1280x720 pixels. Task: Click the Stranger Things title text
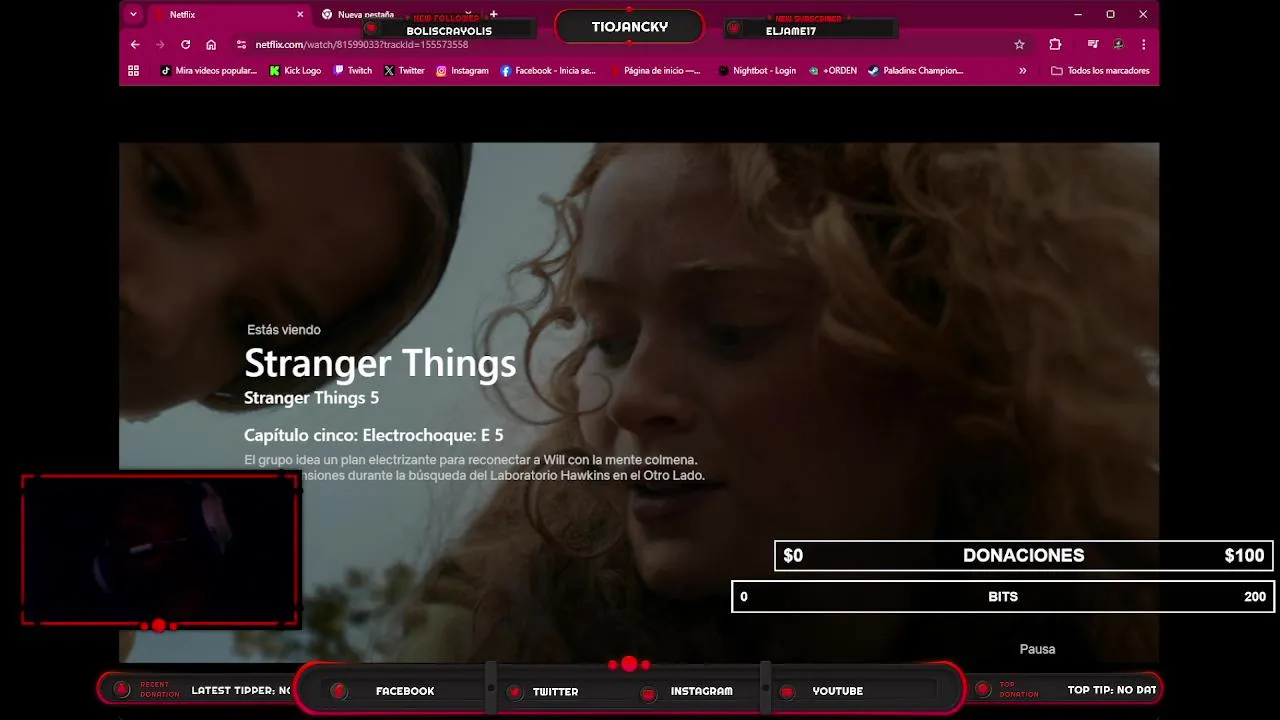[380, 363]
